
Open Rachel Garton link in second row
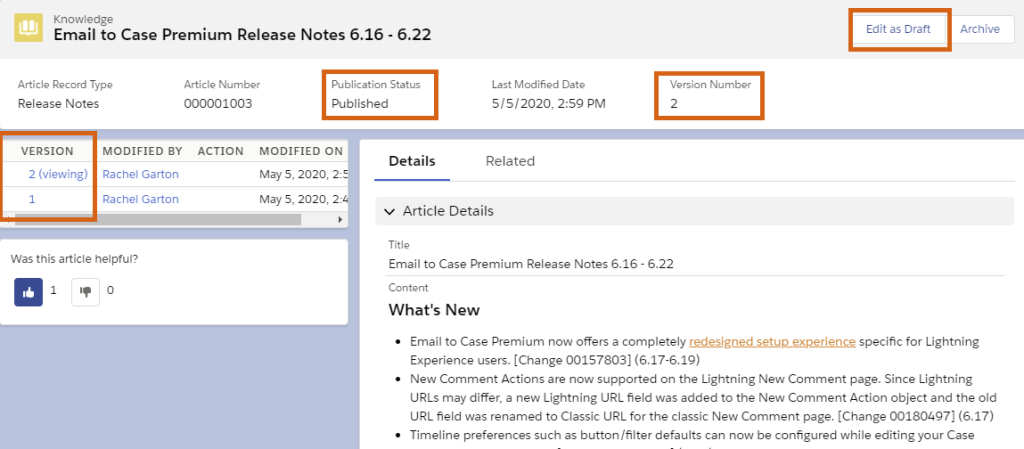click(x=140, y=199)
